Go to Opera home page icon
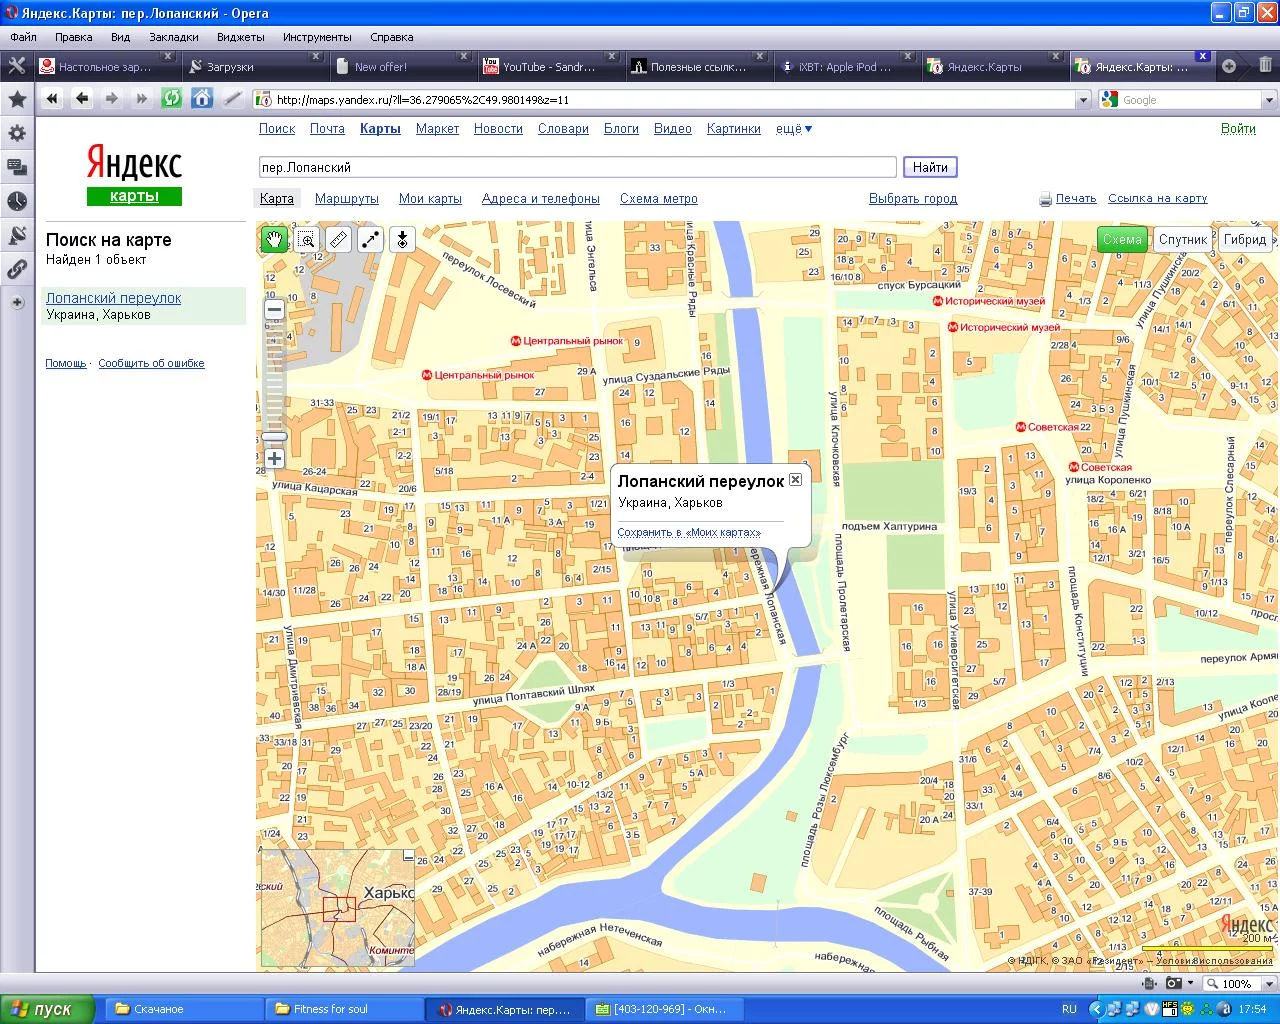The image size is (1280, 1024). tap(202, 98)
